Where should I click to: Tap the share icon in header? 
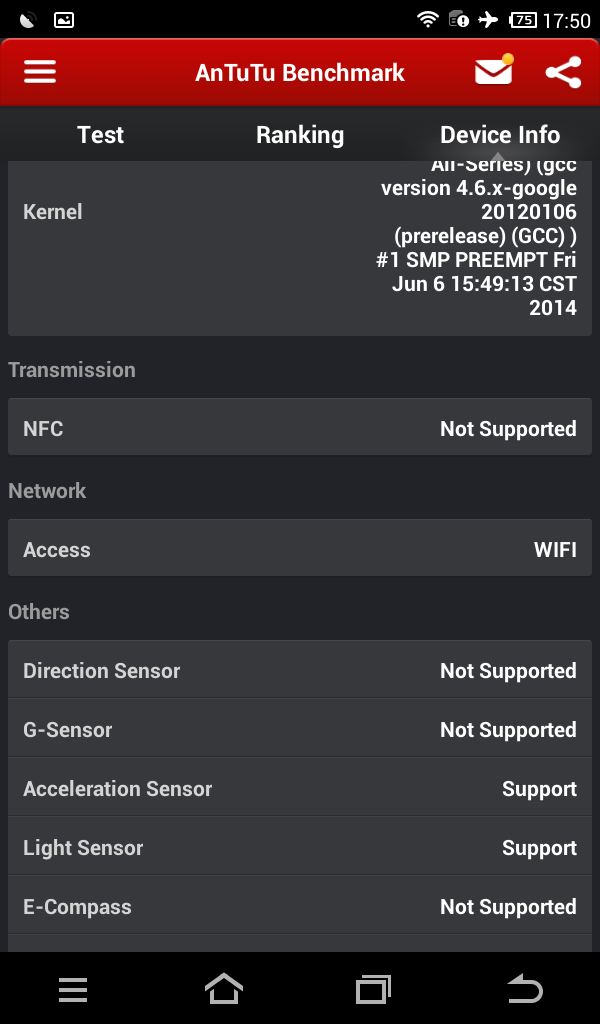[563, 72]
